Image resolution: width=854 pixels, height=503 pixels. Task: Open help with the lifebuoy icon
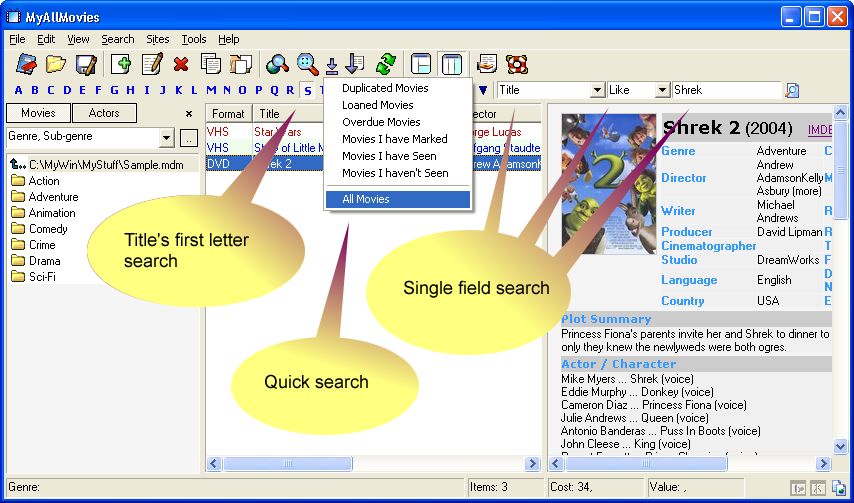coord(516,64)
